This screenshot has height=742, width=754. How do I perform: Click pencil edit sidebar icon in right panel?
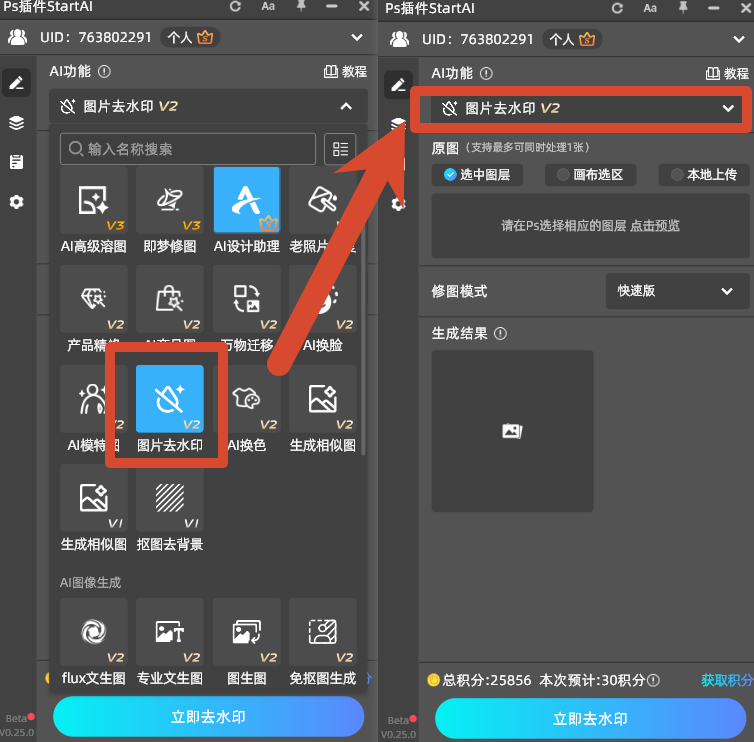pos(398,85)
